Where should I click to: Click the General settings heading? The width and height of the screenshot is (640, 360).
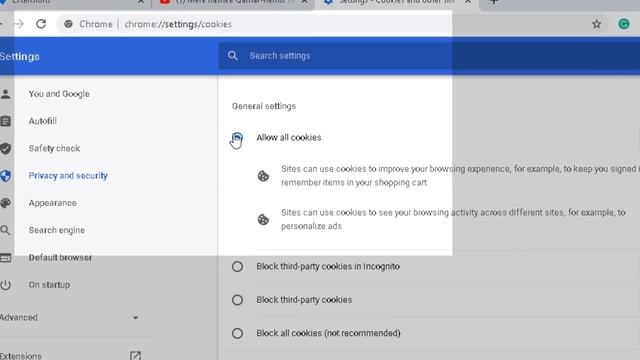(264, 106)
